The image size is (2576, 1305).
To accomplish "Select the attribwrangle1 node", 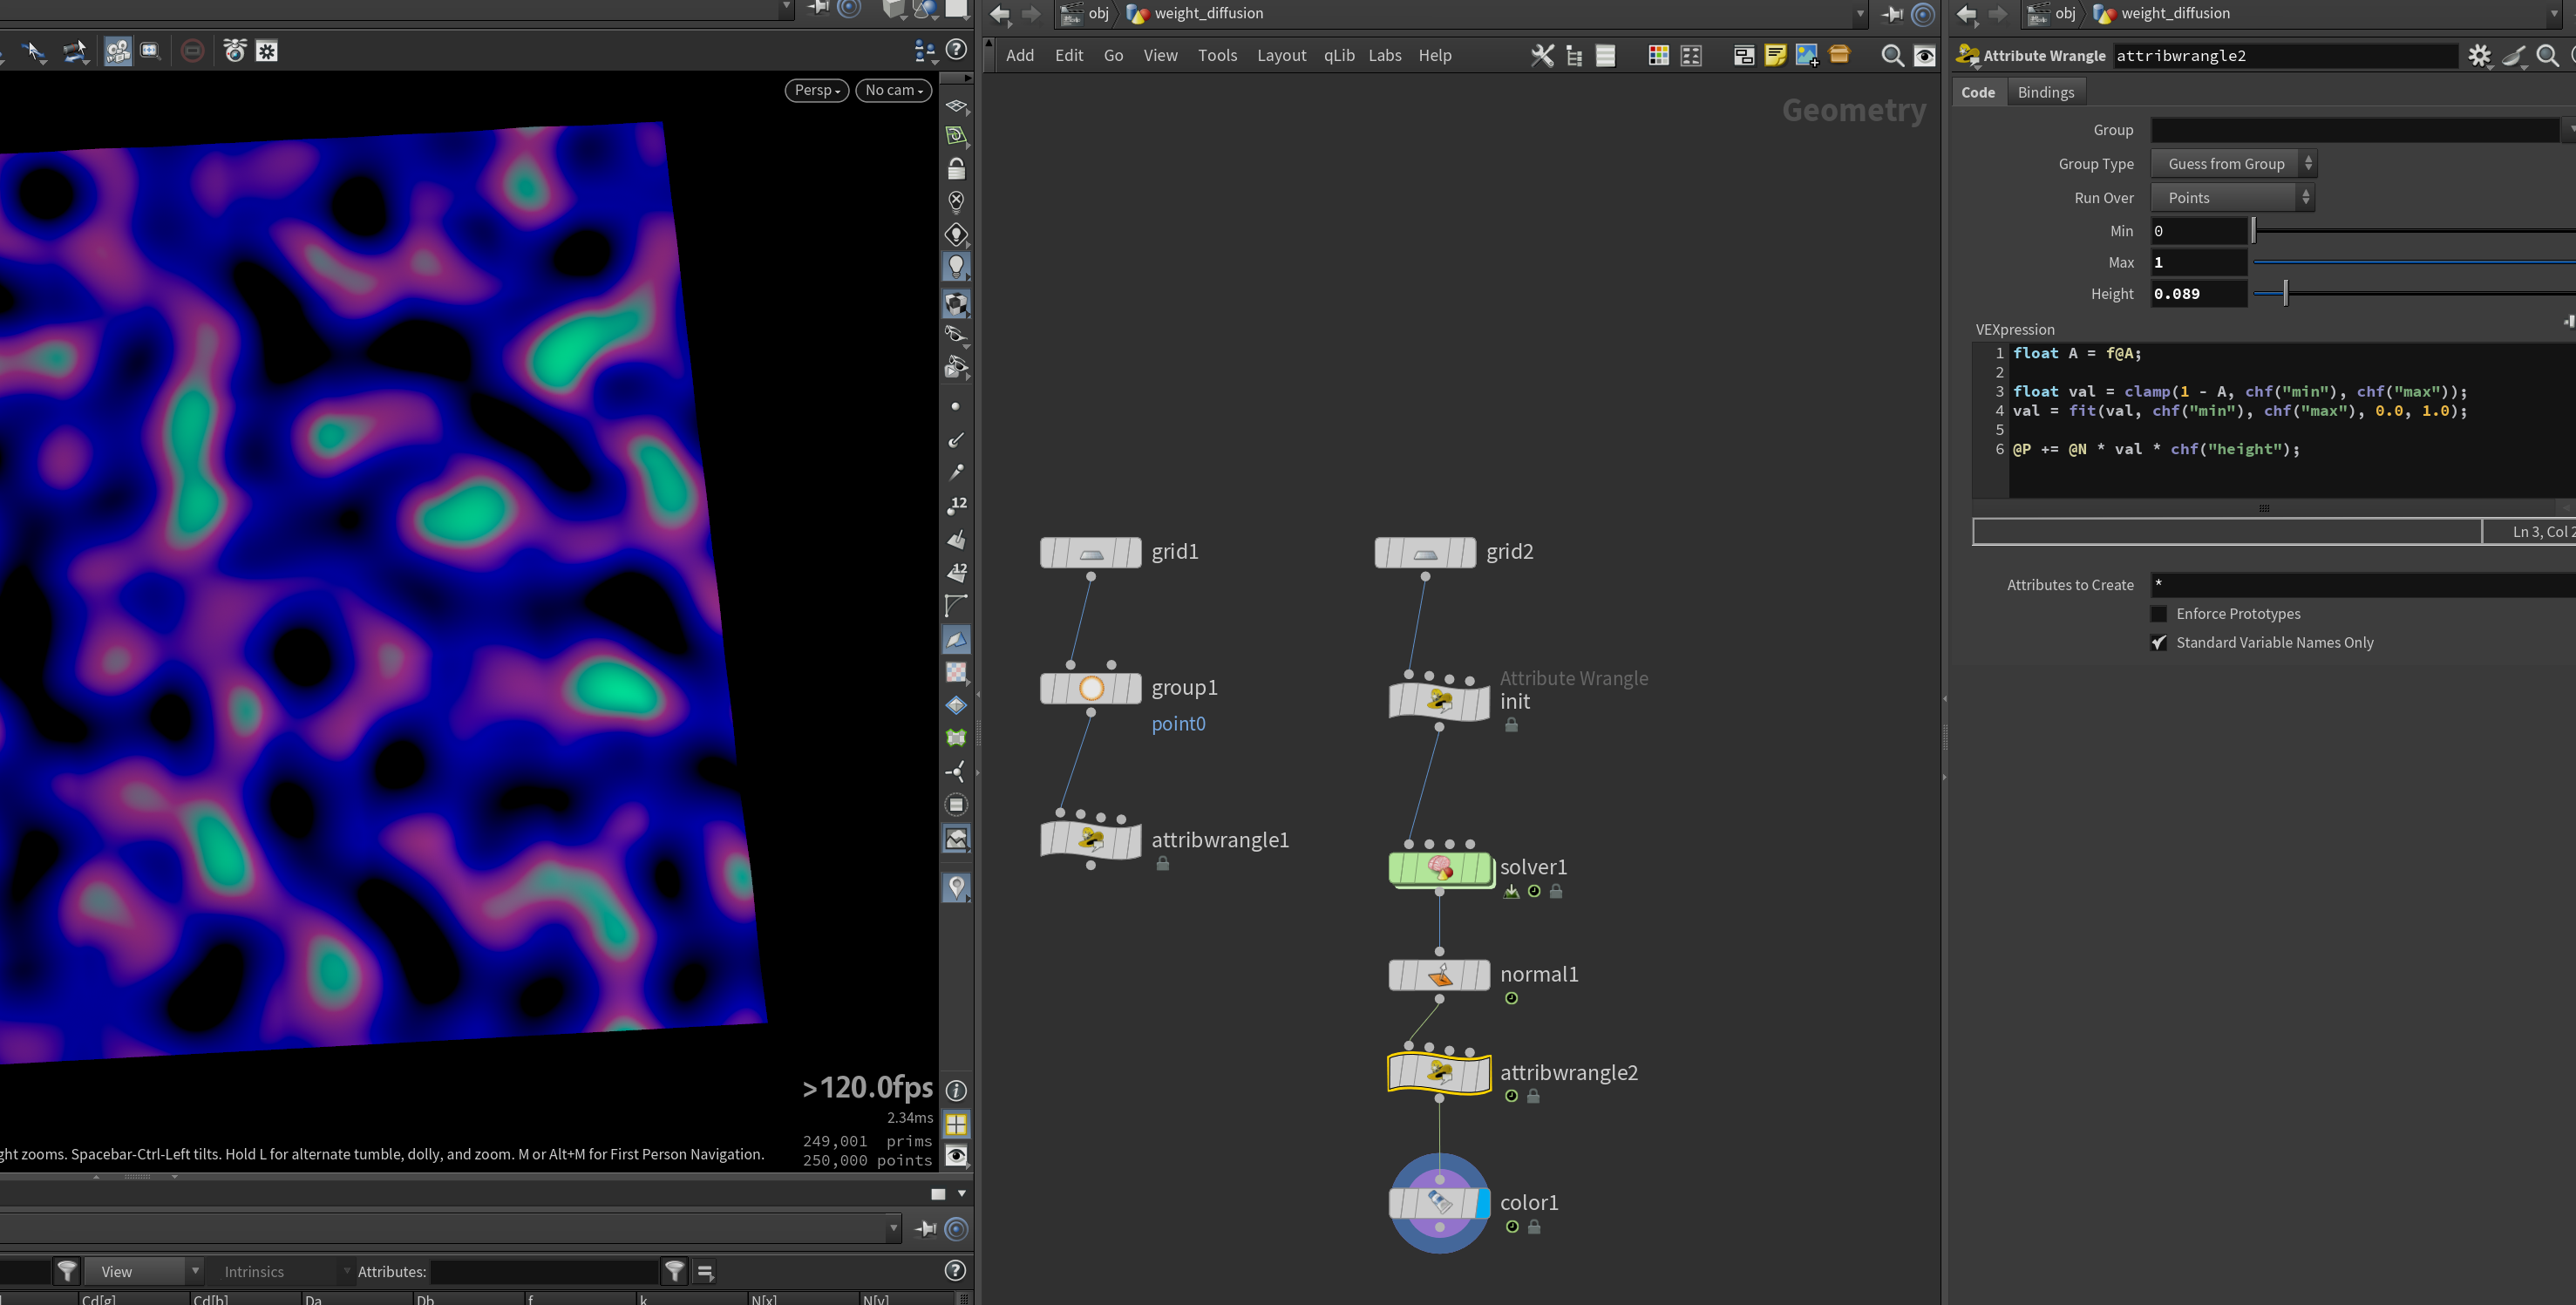I will (1091, 840).
